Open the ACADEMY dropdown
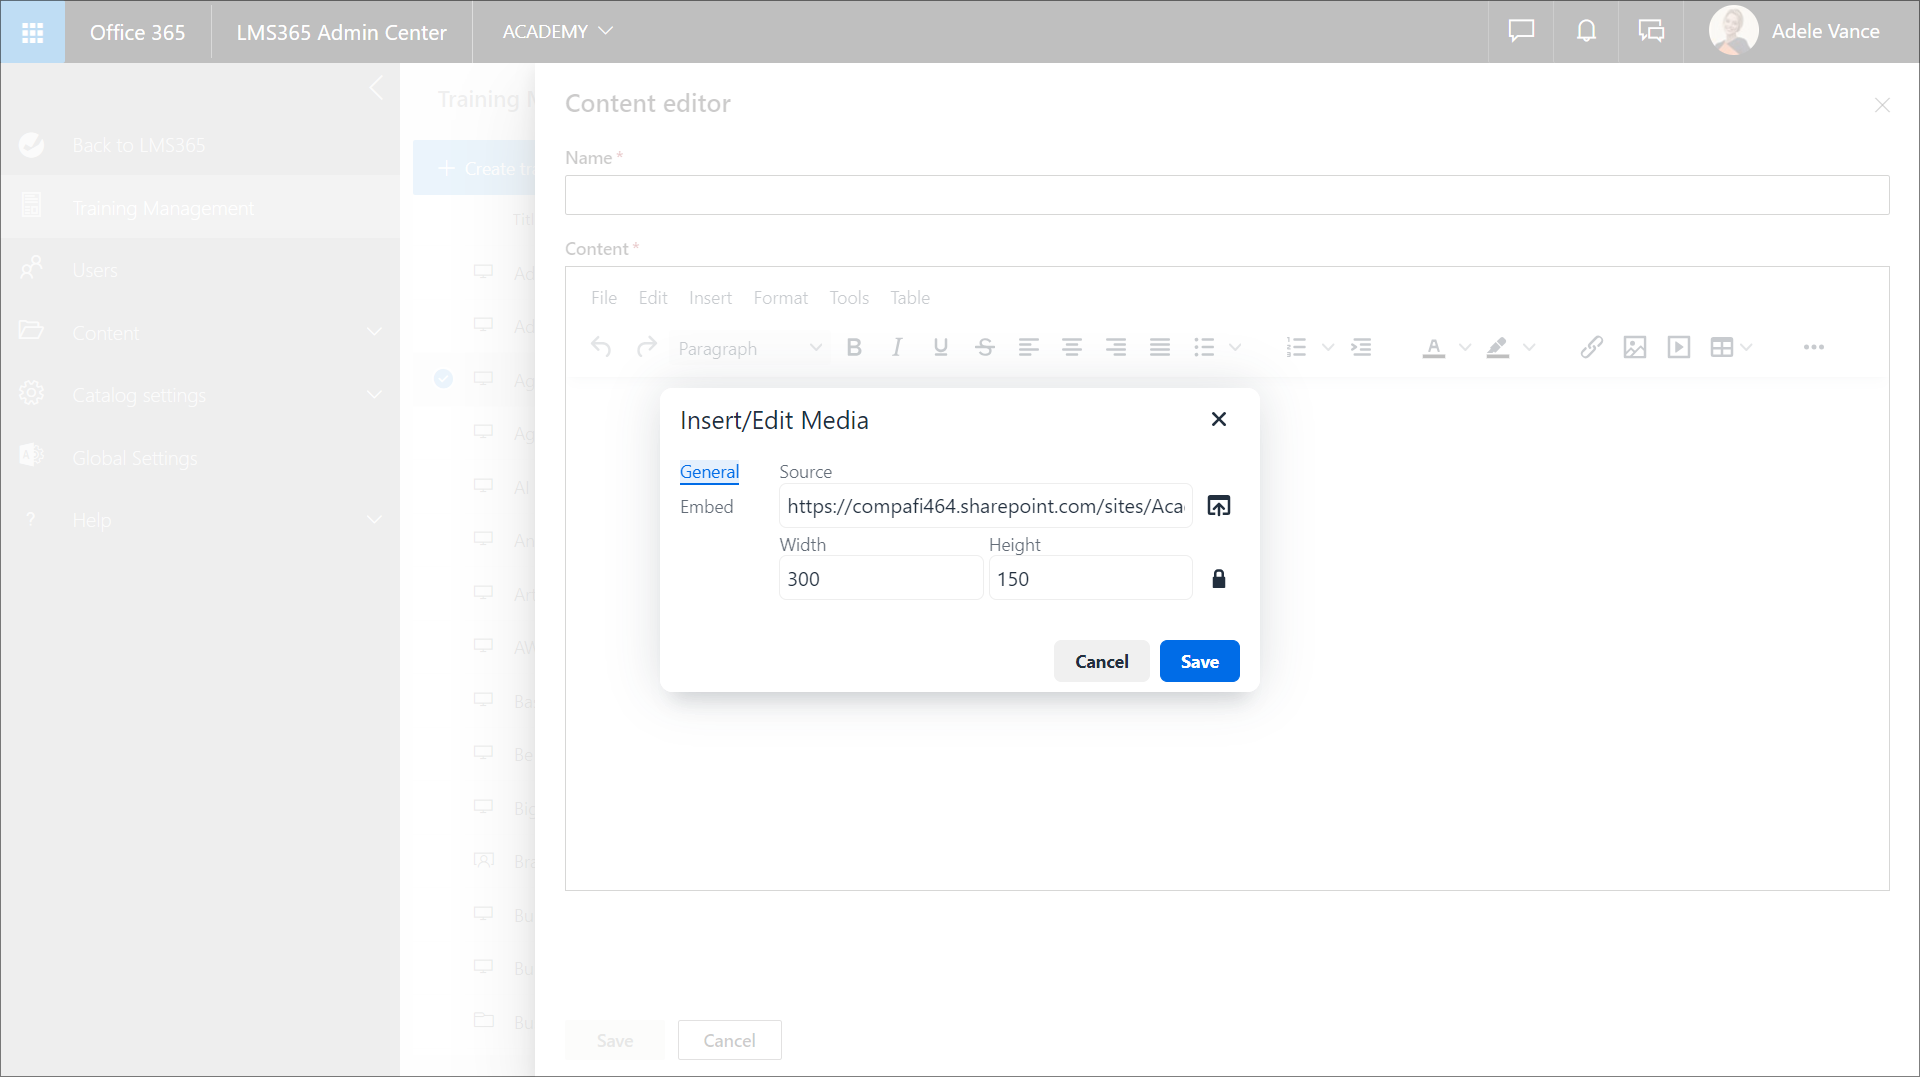This screenshot has height=1077, width=1920. click(x=557, y=32)
